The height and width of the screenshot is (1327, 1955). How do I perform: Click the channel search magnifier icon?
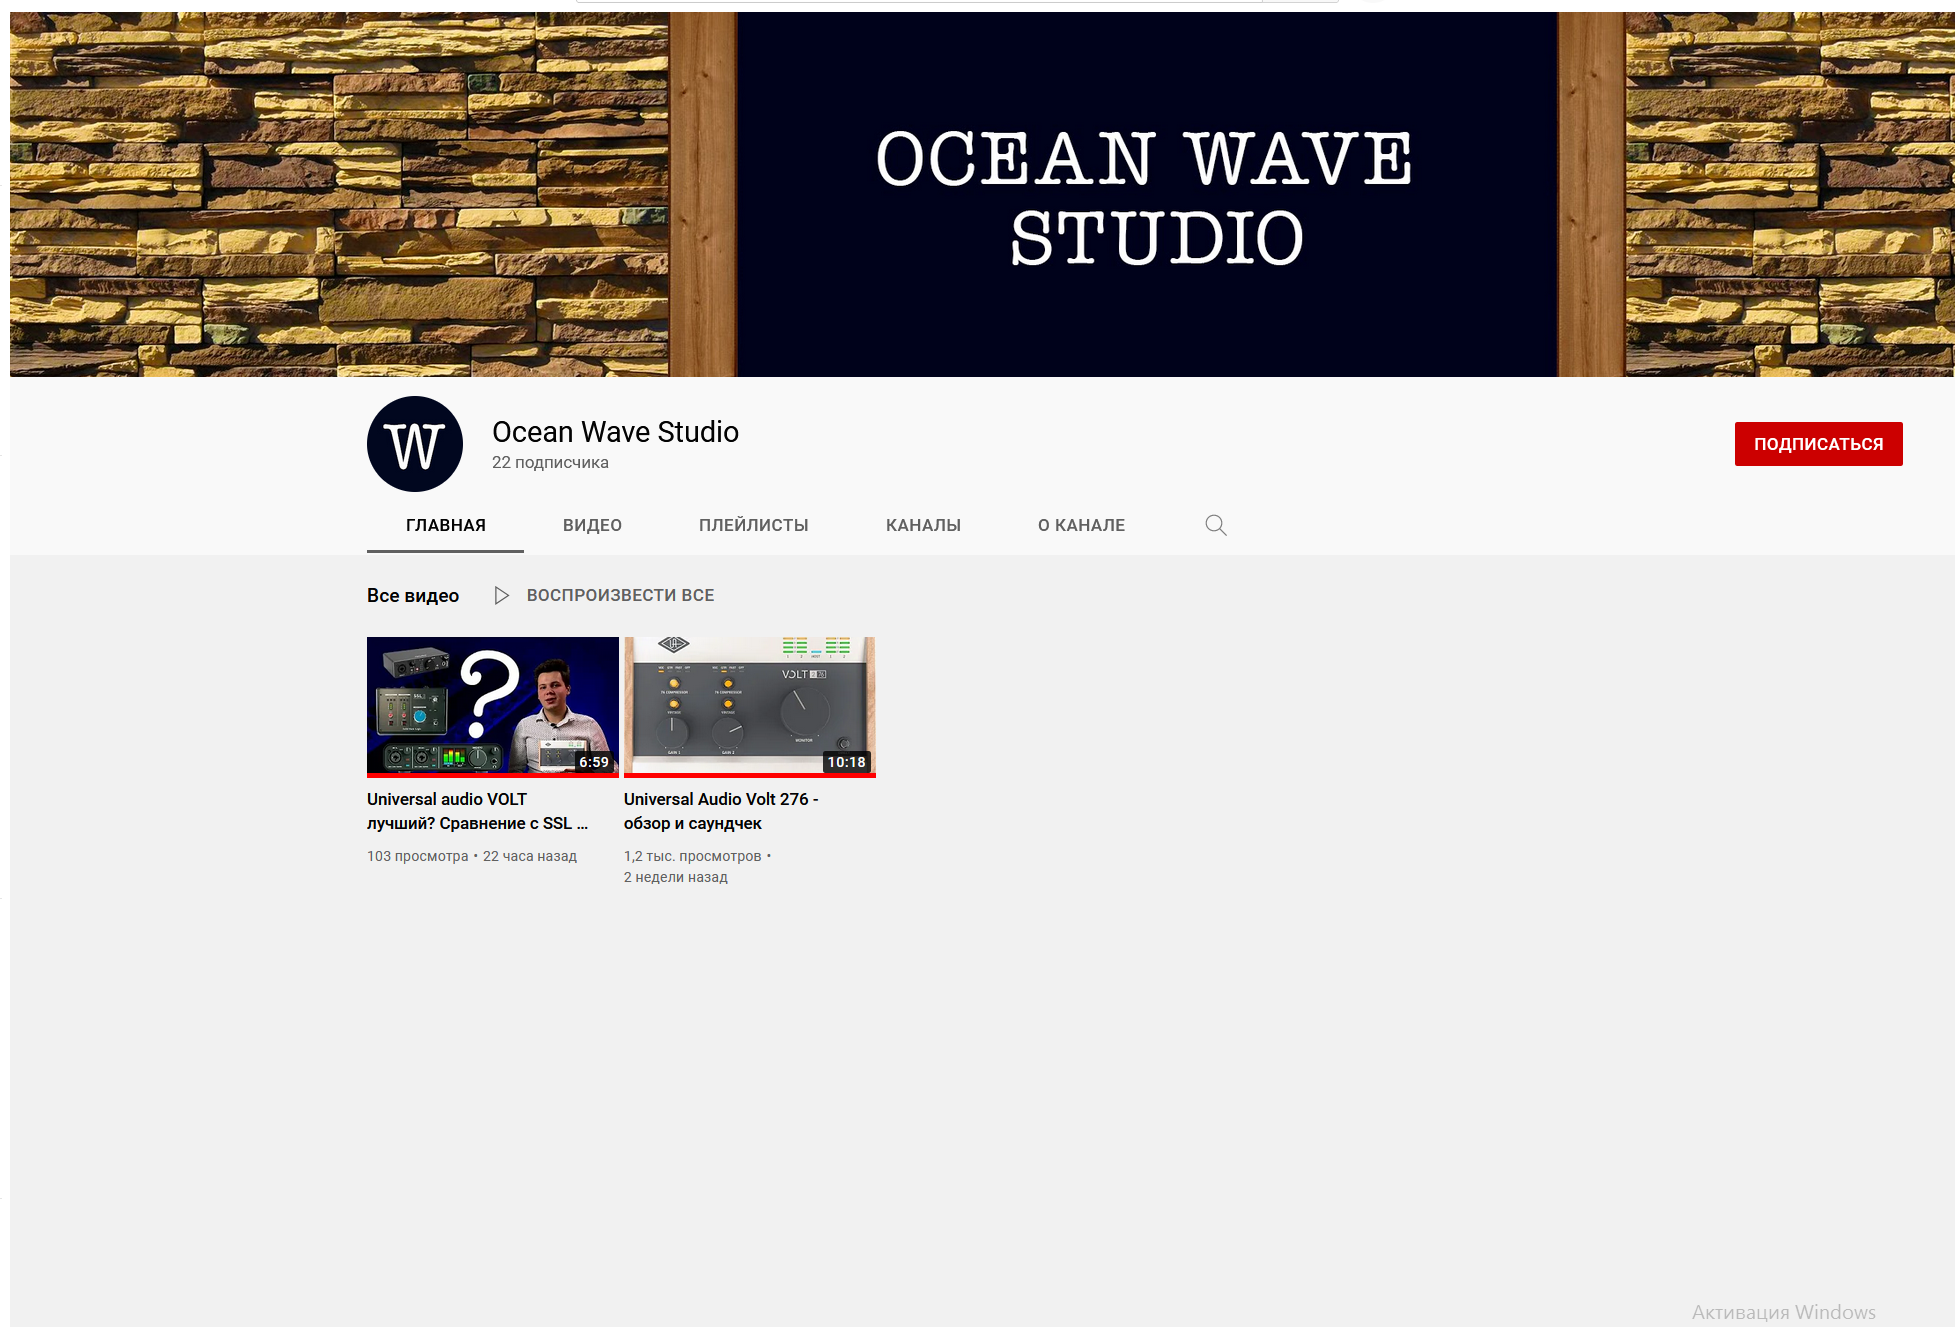1215,525
